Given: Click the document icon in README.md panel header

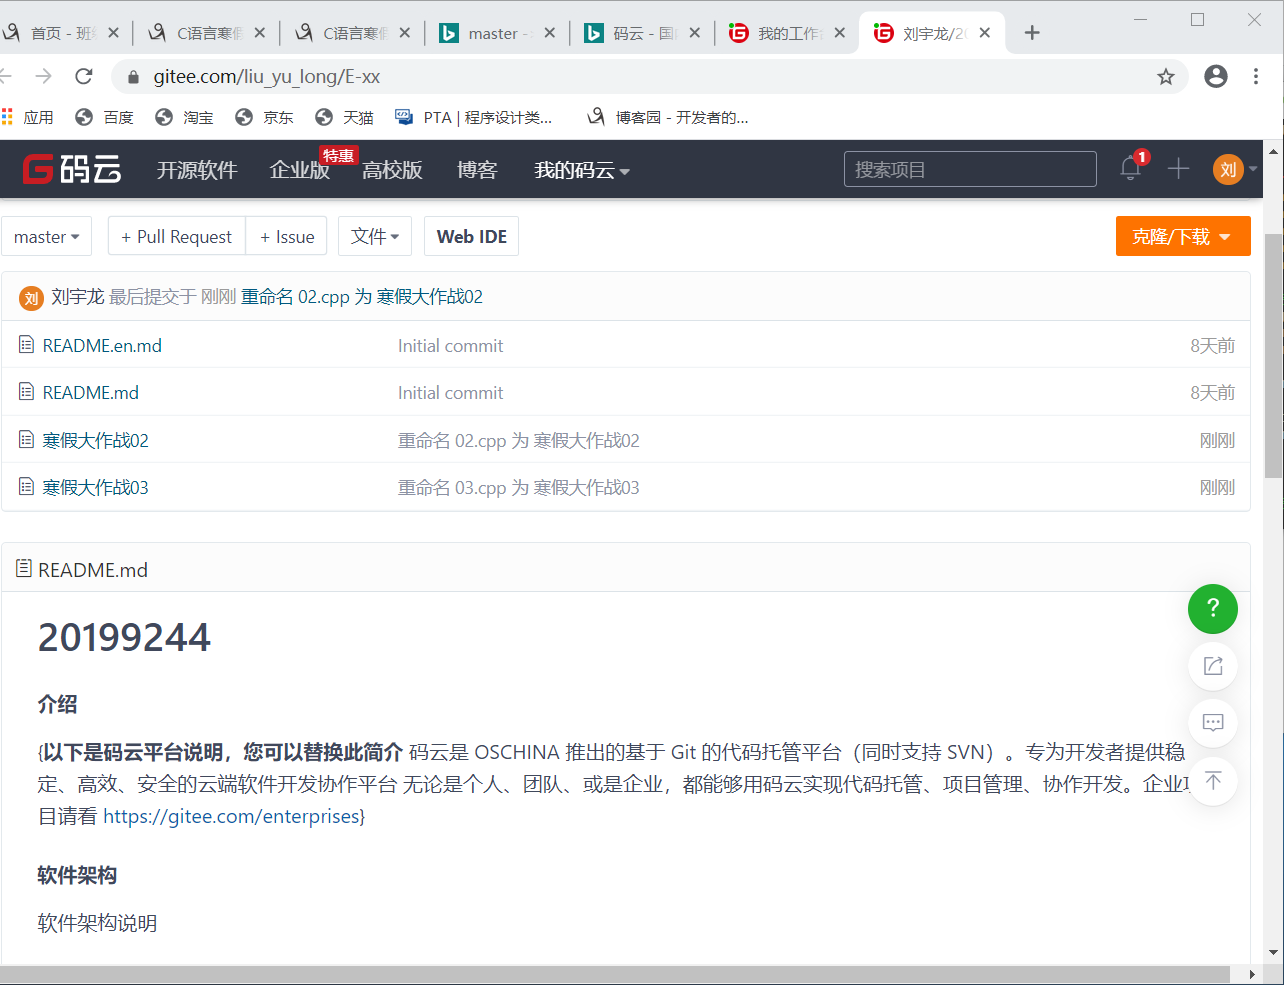Looking at the screenshot, I should point(24,569).
